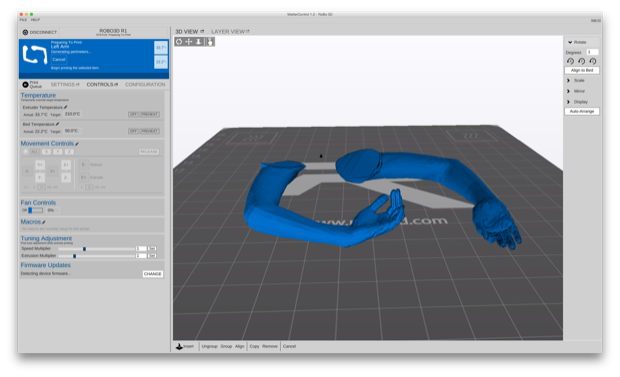Switch to the CONFIGURATION tab
Image resolution: width=620 pixels, height=377 pixels.
click(145, 85)
